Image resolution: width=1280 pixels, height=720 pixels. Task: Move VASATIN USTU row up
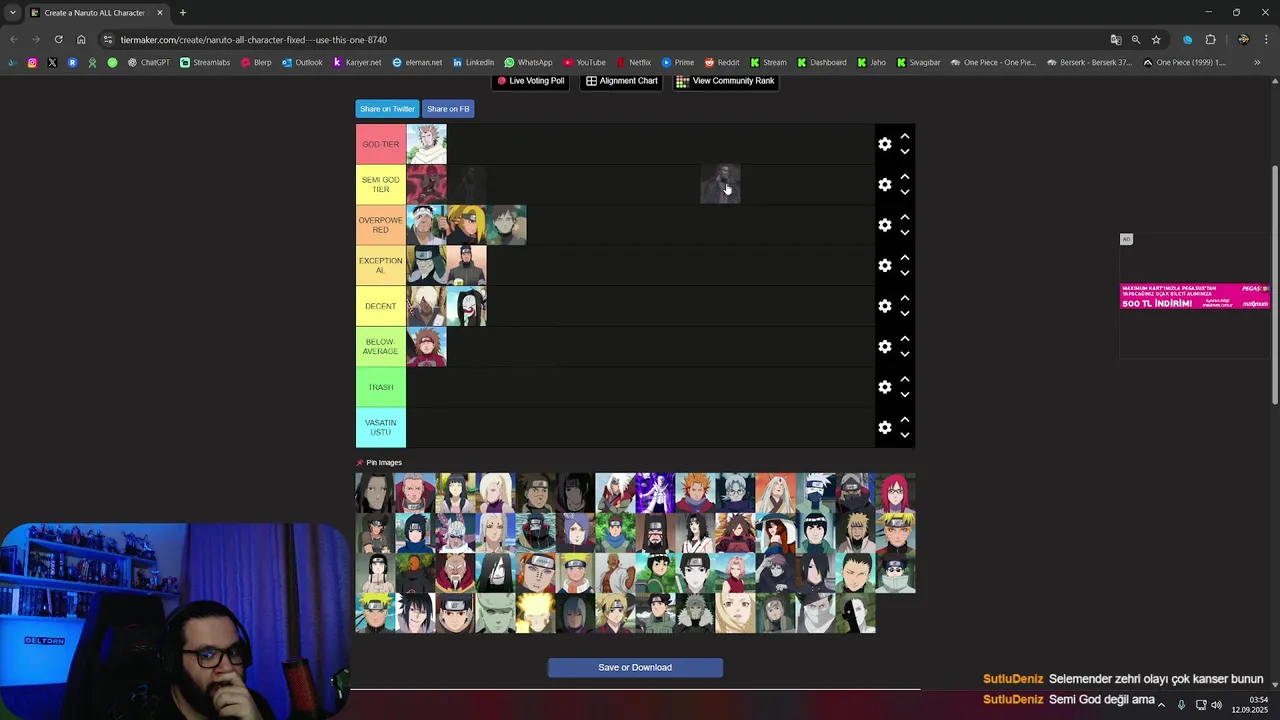tap(905, 419)
